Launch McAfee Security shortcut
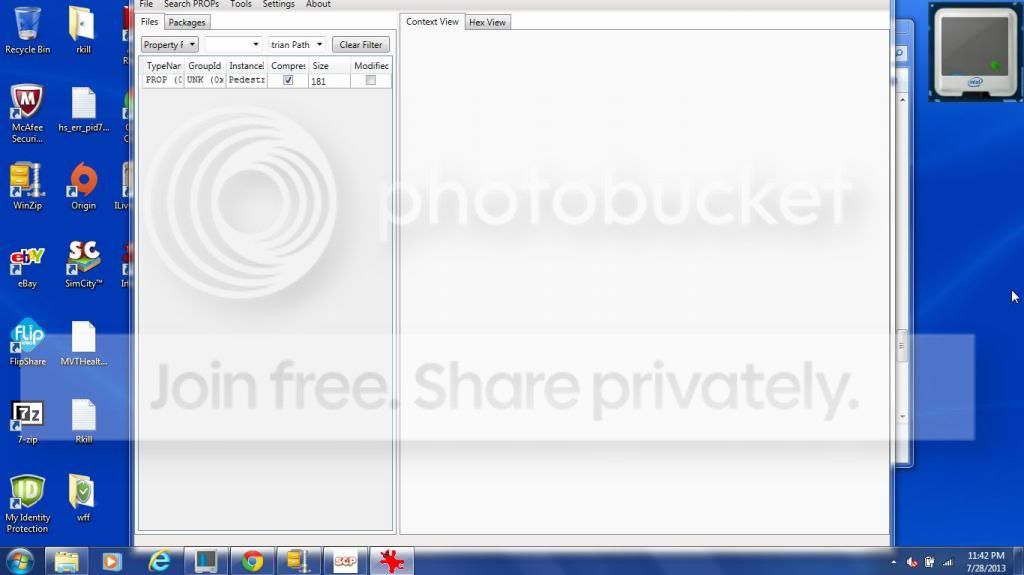 pyautogui.click(x=27, y=114)
